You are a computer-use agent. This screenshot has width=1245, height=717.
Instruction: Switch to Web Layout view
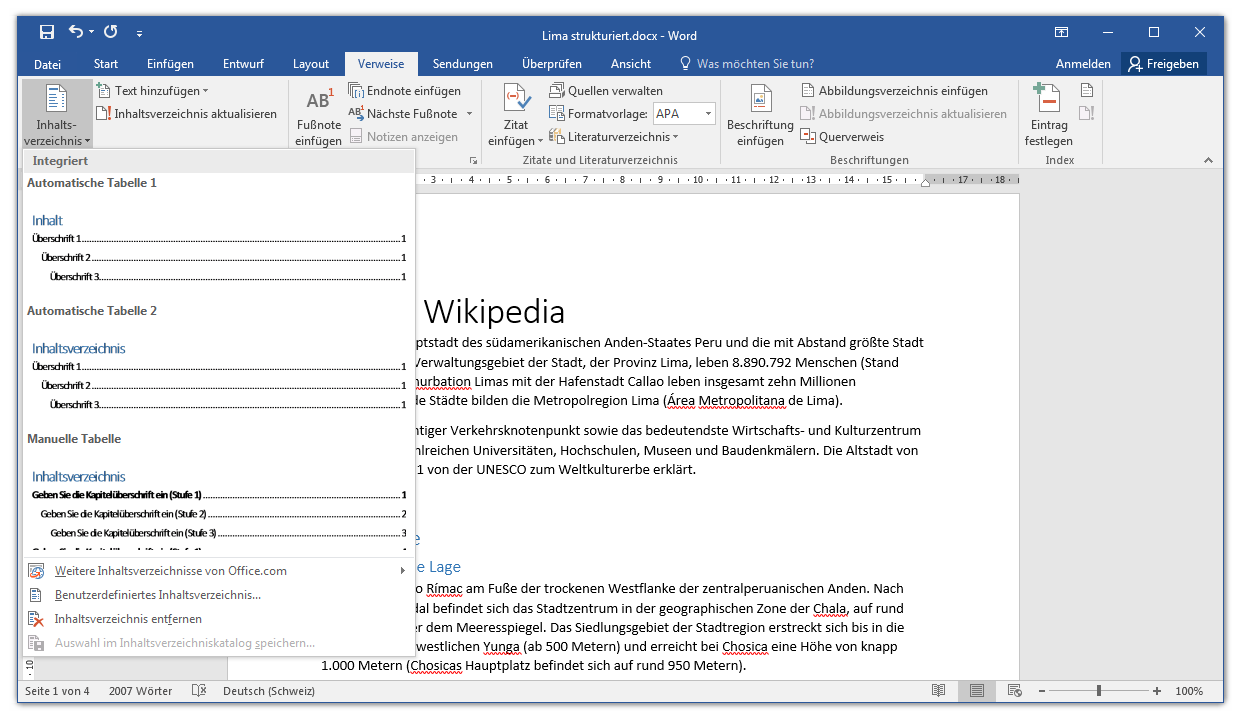coord(1014,691)
